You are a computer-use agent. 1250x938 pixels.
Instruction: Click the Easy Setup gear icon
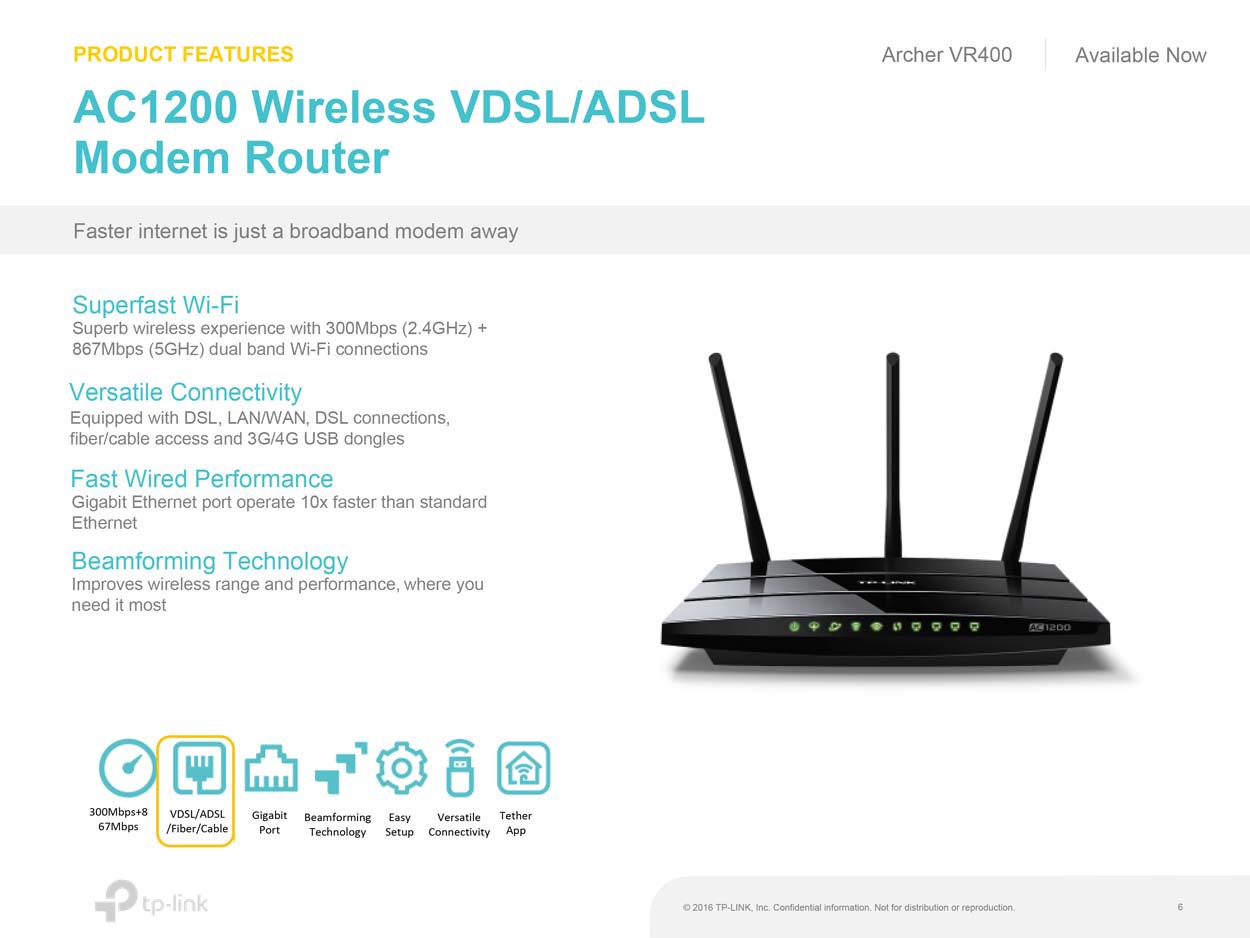pyautogui.click(x=401, y=768)
